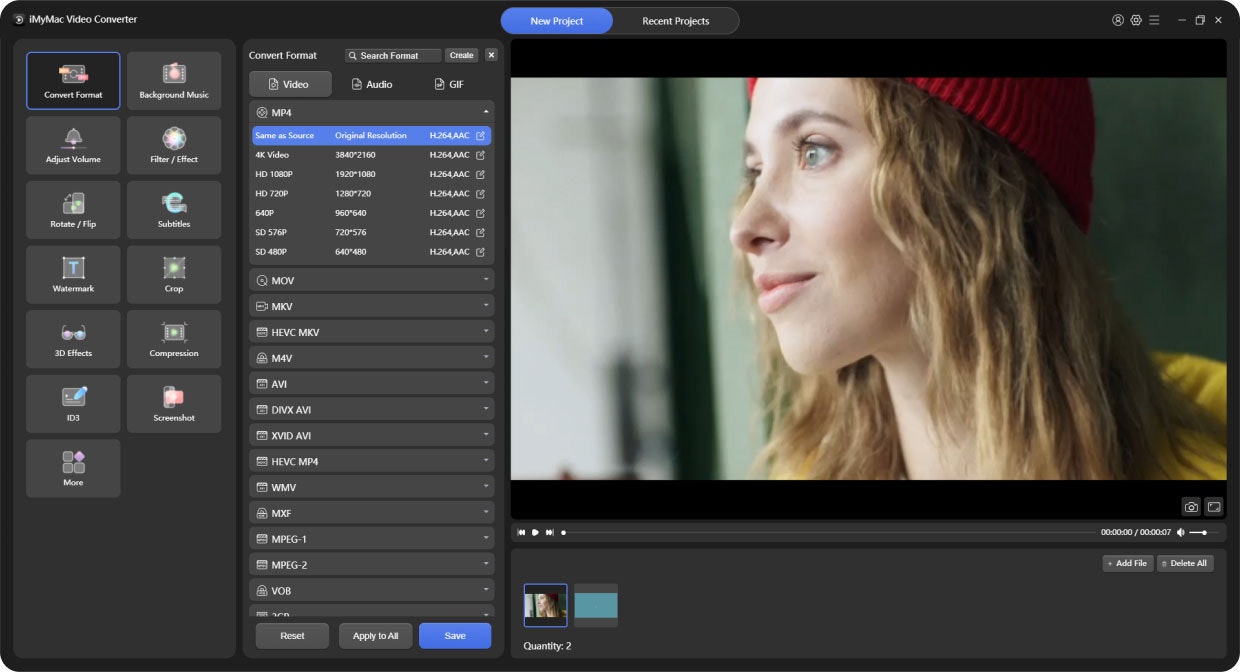Play the preview video
The image size is (1240, 672).
[x=535, y=533]
